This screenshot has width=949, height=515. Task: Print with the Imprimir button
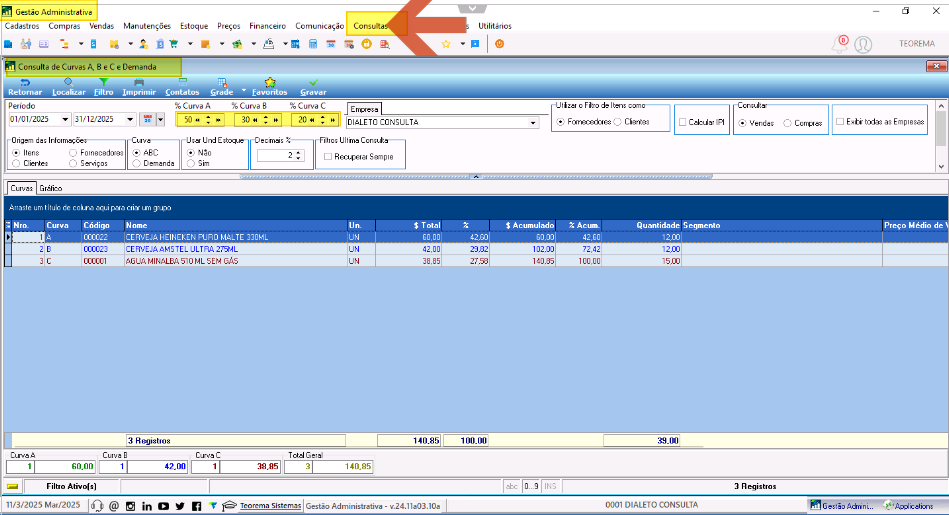click(x=139, y=87)
